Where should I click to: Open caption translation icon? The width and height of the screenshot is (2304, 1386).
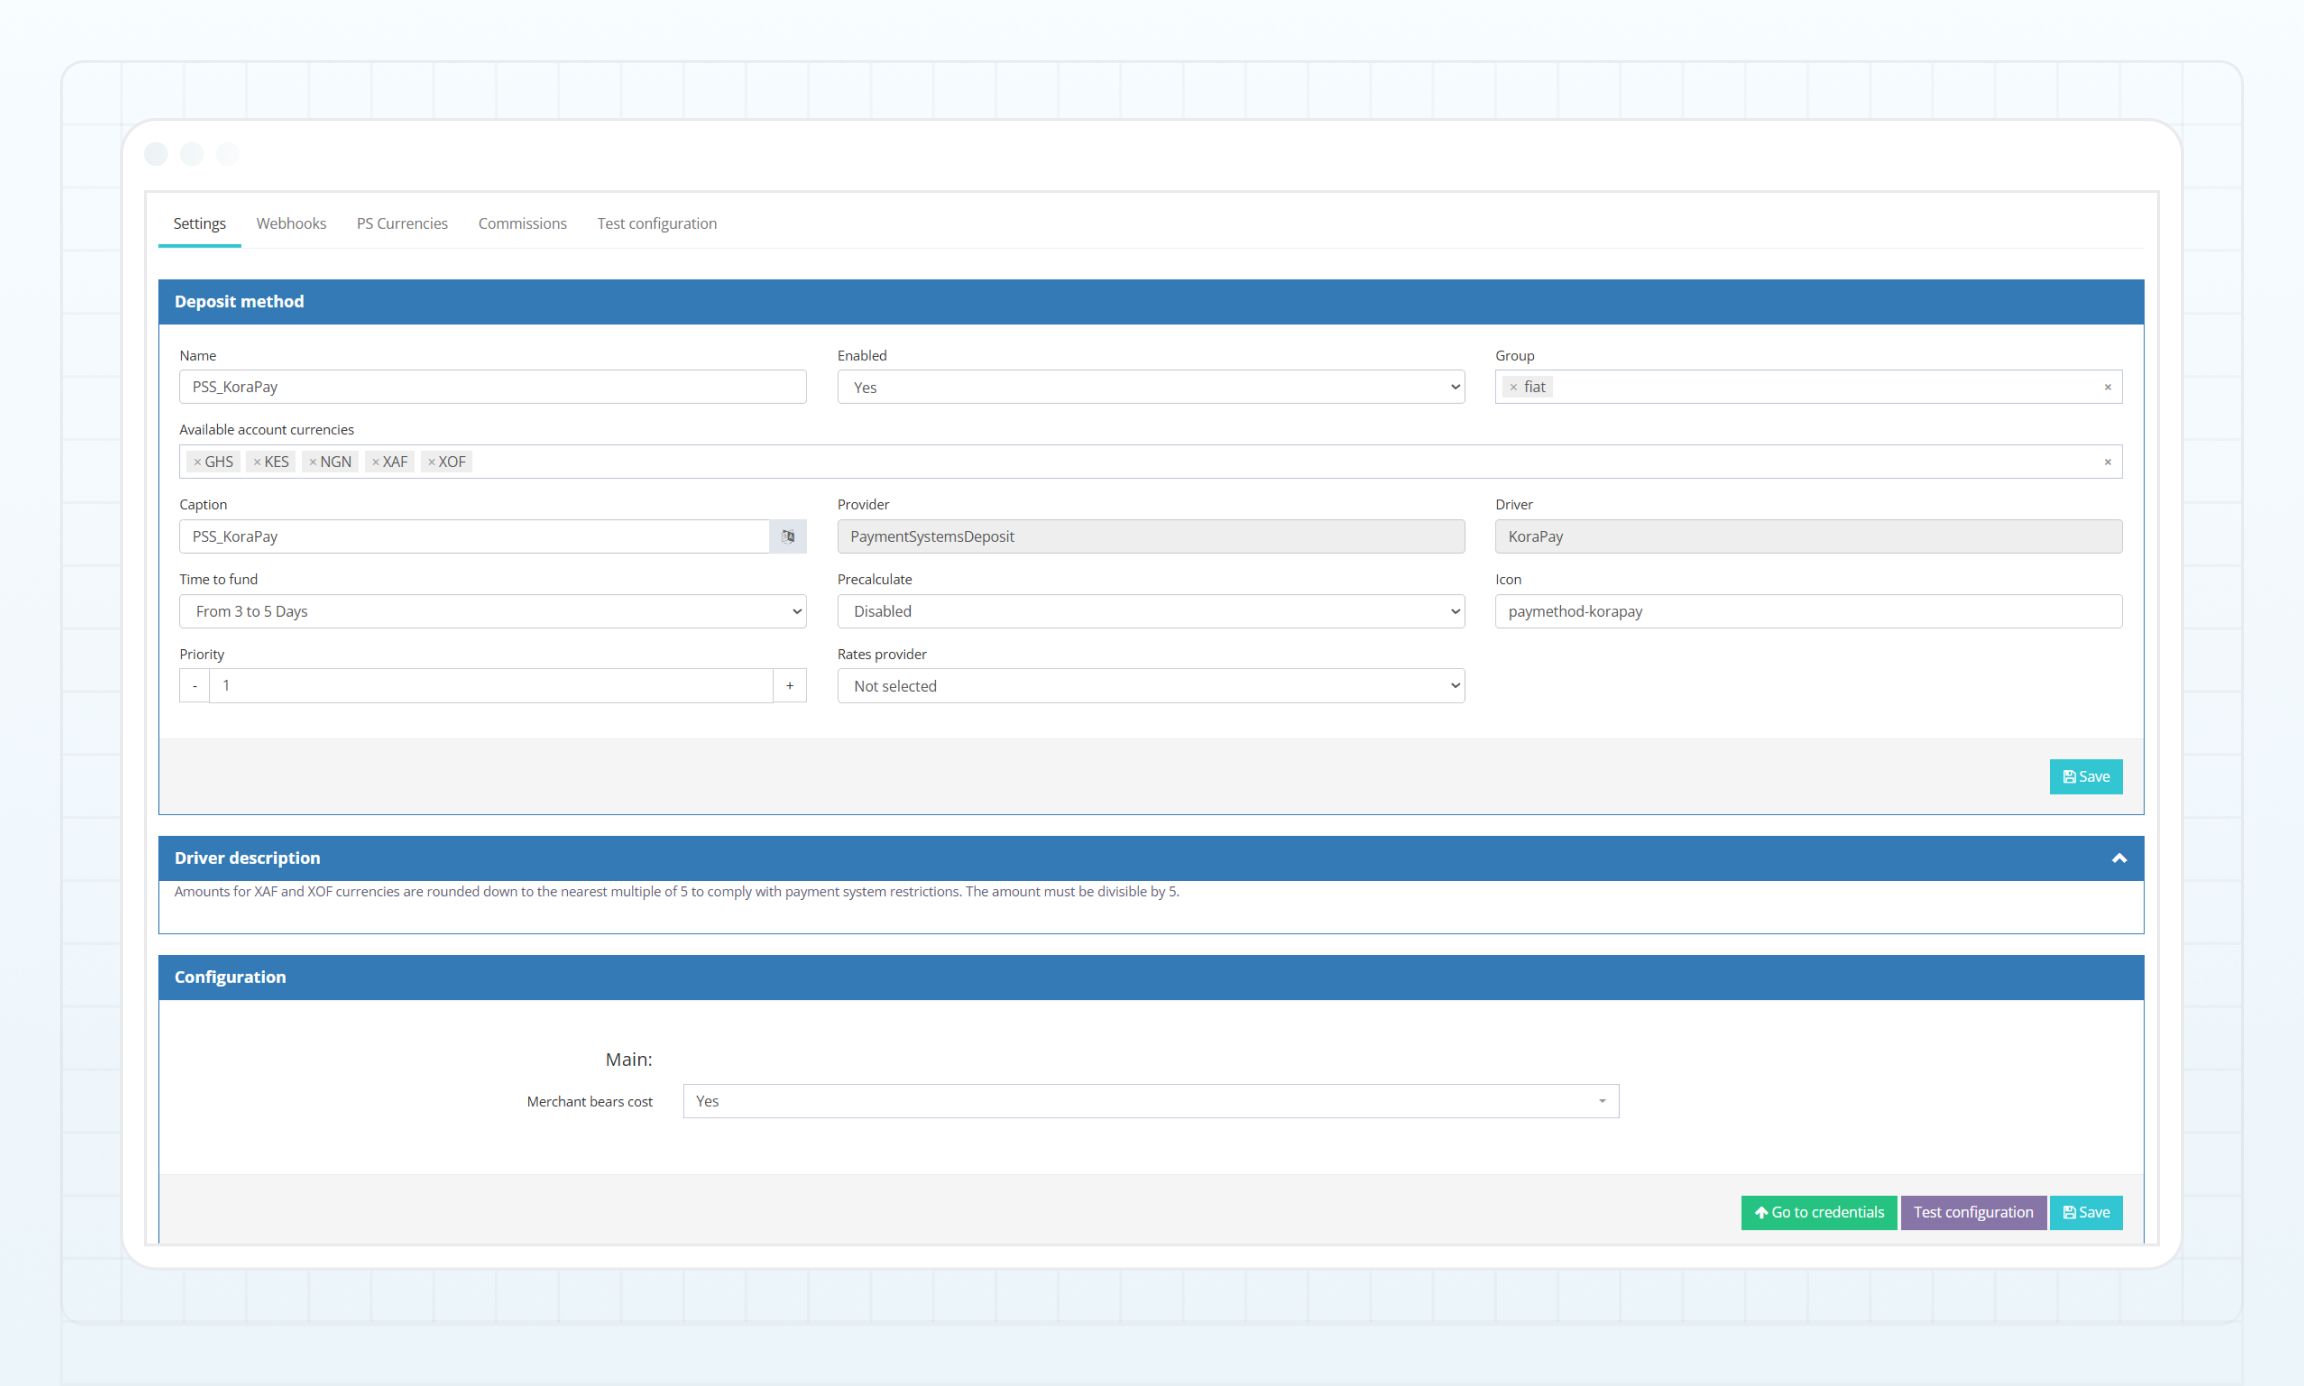pos(788,537)
